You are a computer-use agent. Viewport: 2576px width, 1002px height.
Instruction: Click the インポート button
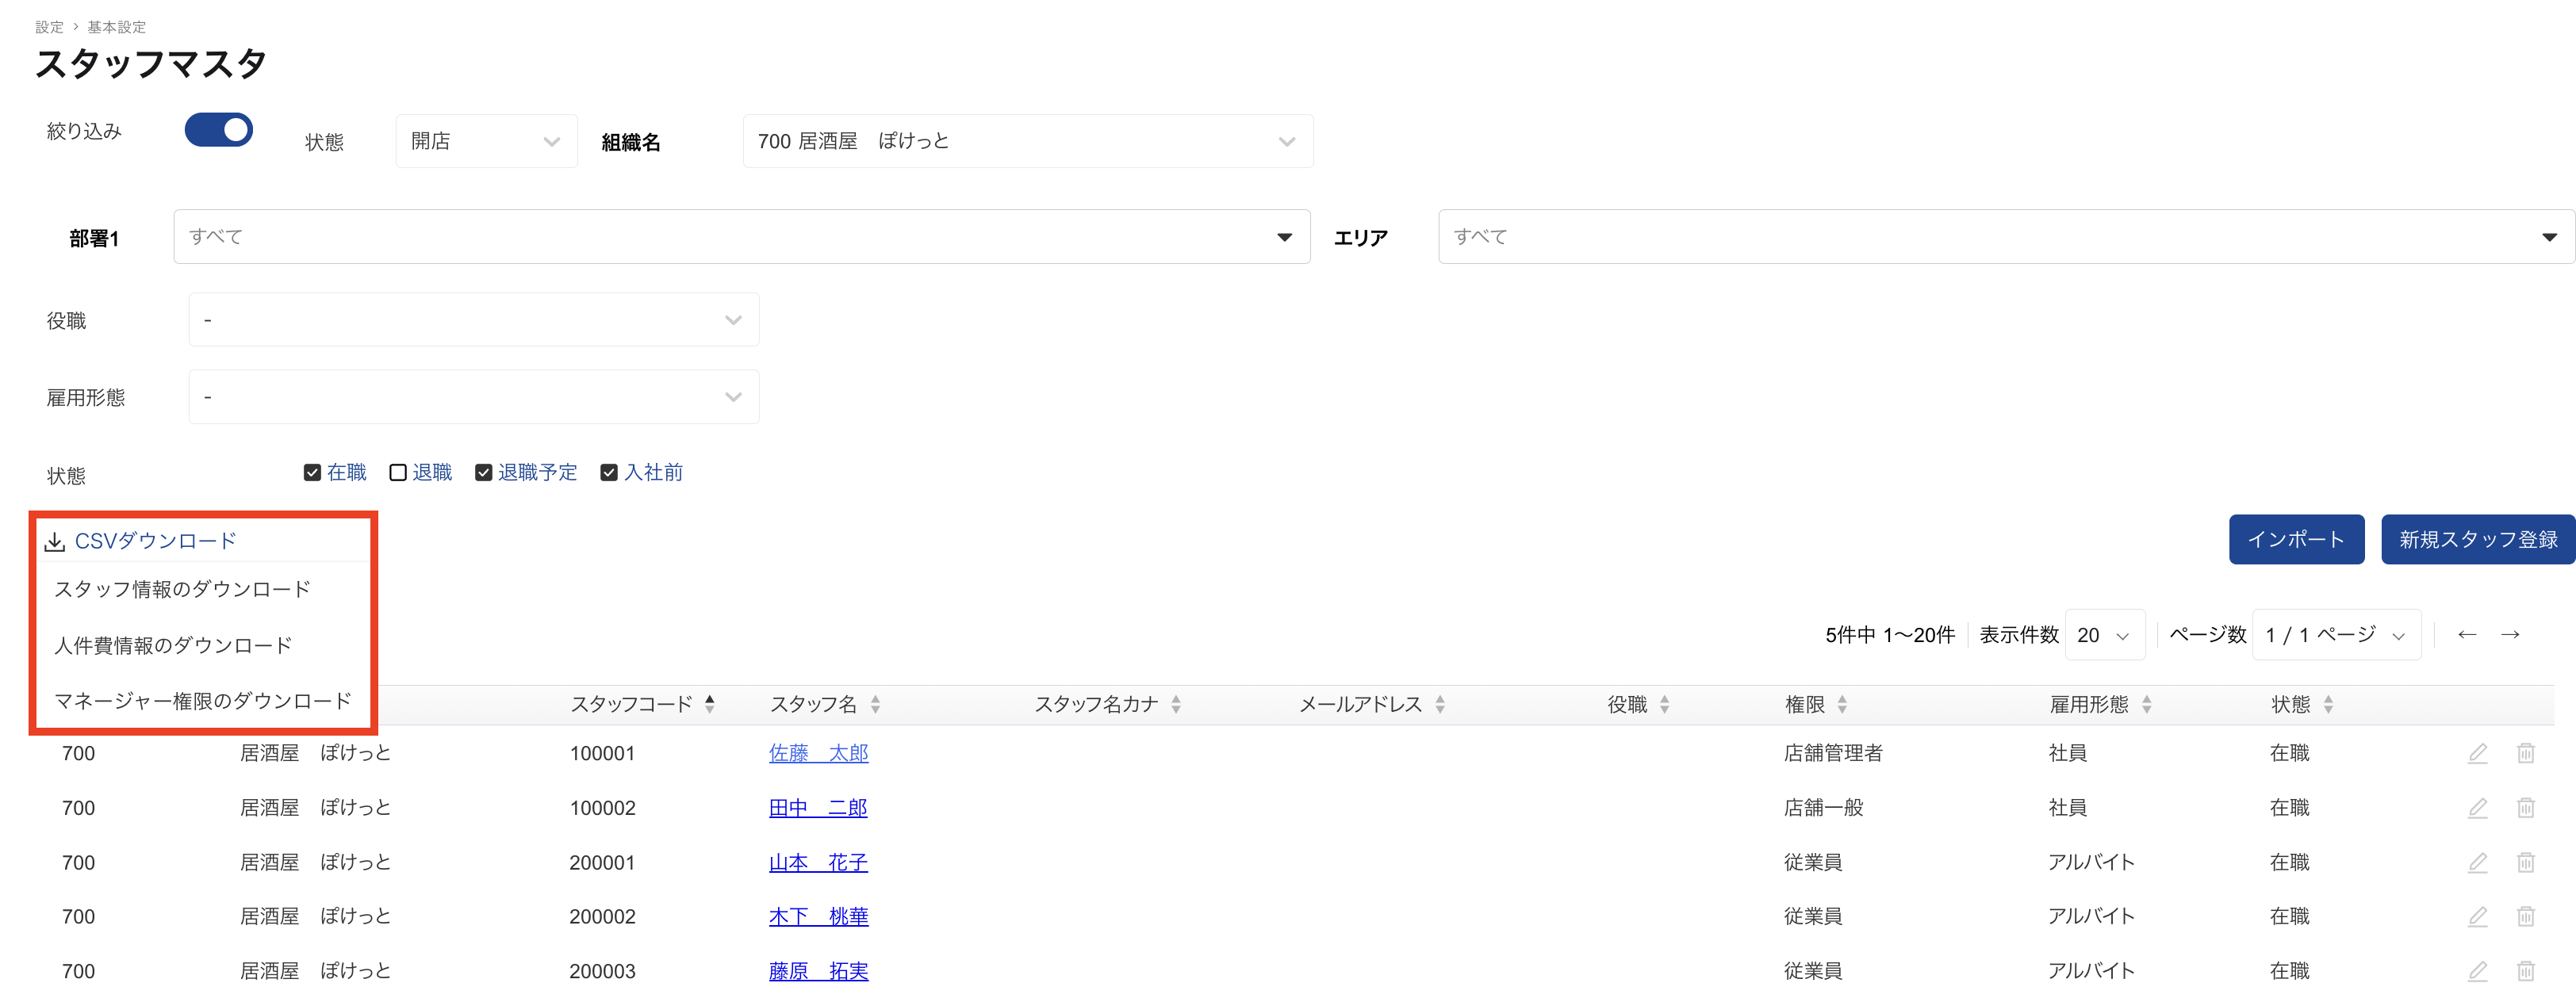pyautogui.click(x=2296, y=540)
